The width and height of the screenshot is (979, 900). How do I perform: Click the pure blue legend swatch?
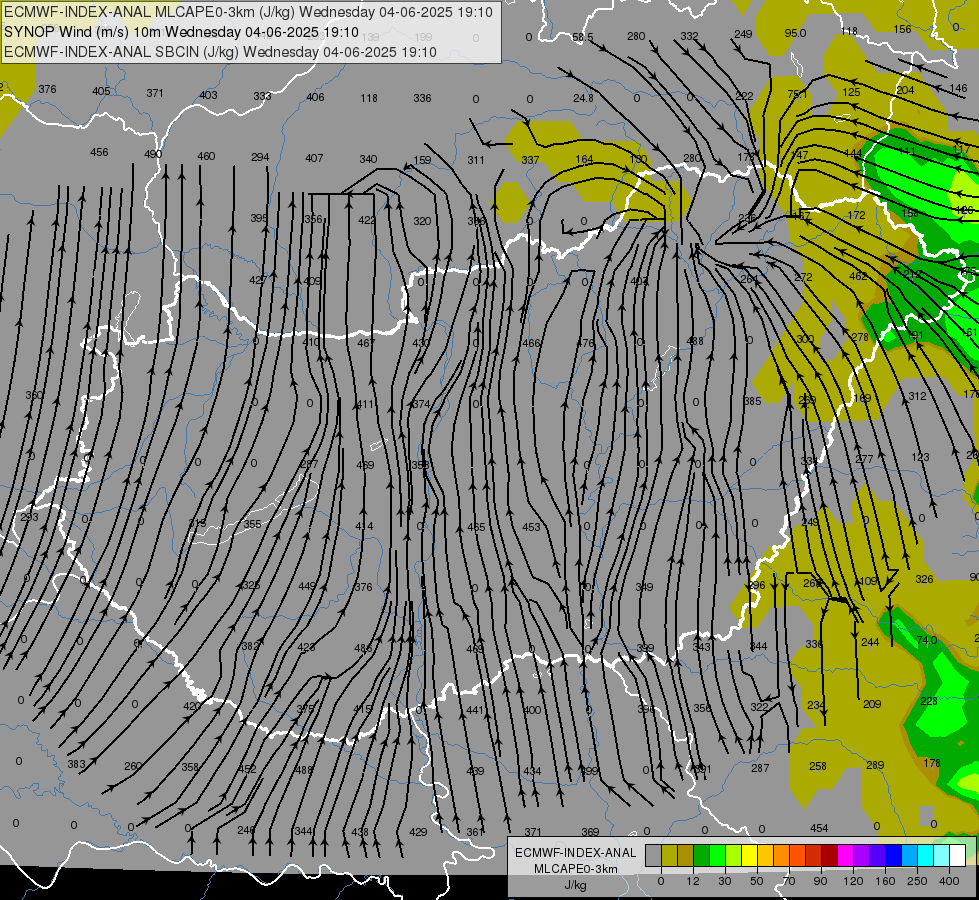pos(894,855)
